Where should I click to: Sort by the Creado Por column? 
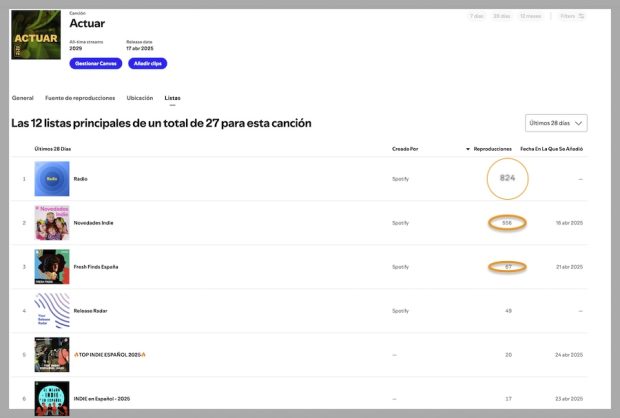click(405, 148)
